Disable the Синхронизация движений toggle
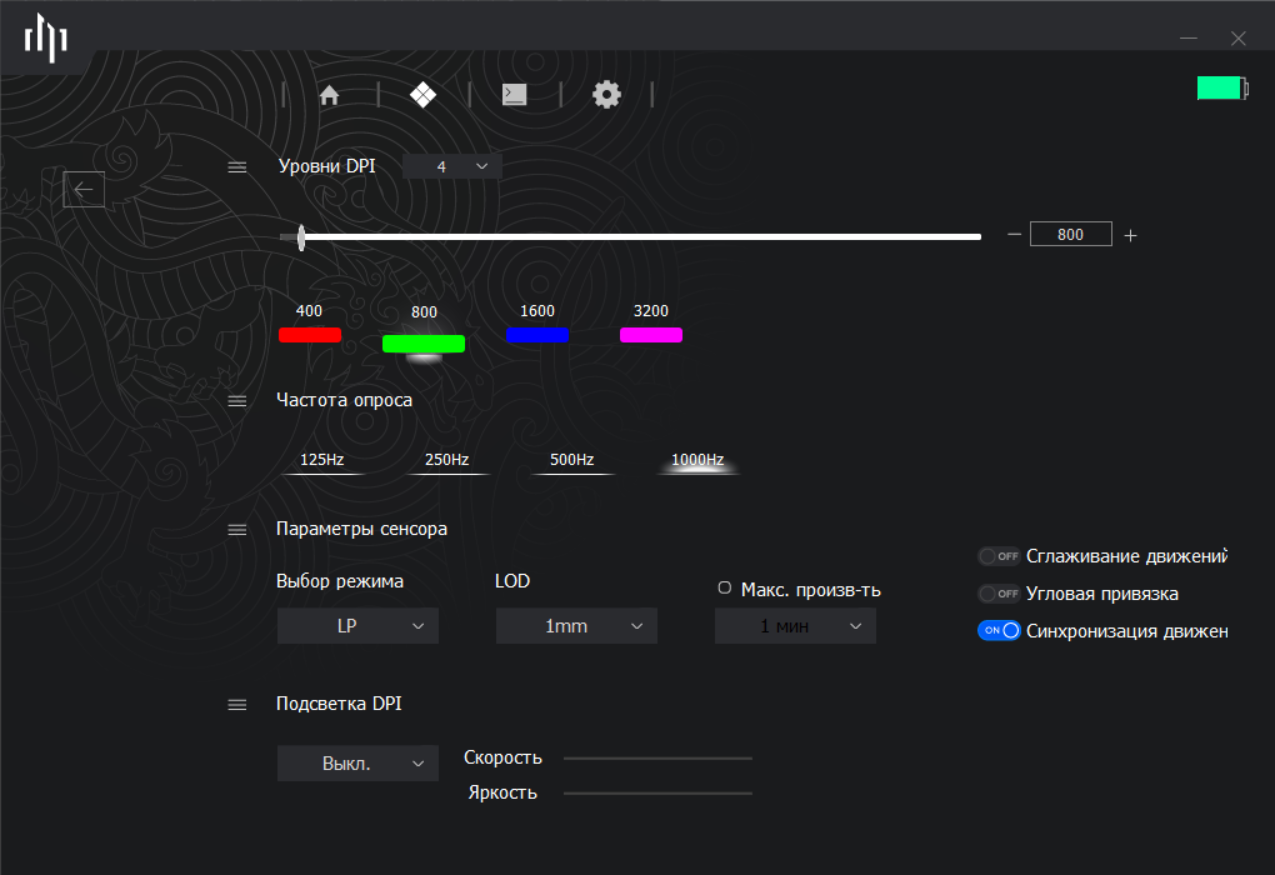The width and height of the screenshot is (1275, 875). [999, 631]
